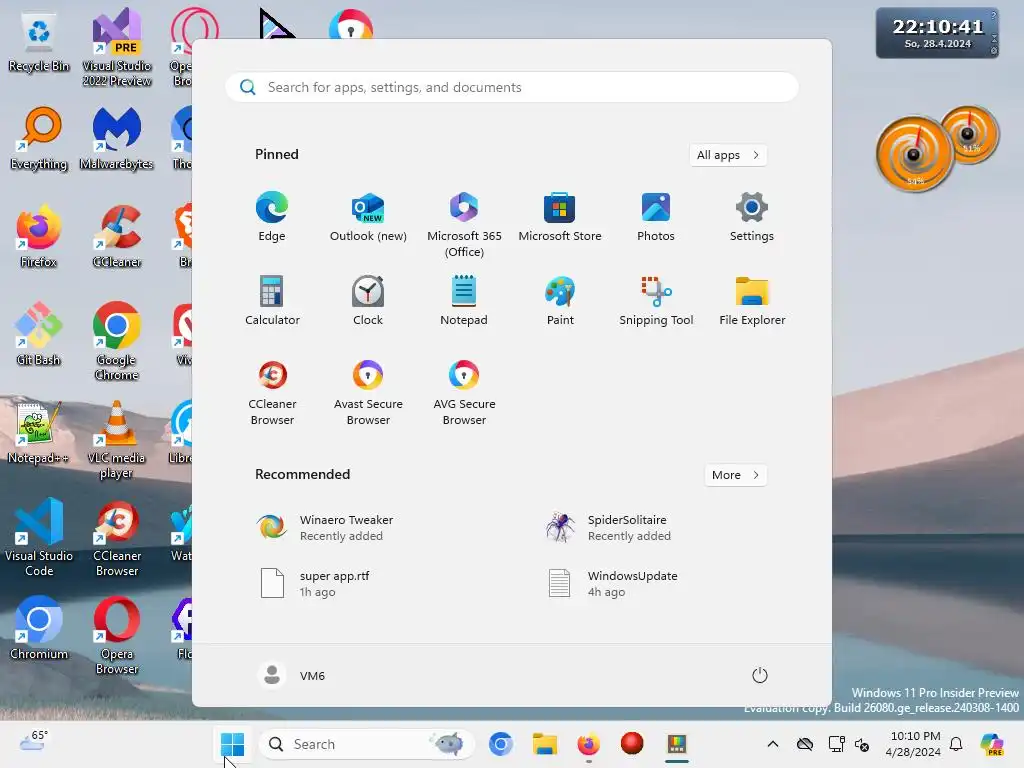Viewport: 1024px width, 768px height.
Task: Select the Git Bash desktop shortcut
Action: click(x=39, y=334)
